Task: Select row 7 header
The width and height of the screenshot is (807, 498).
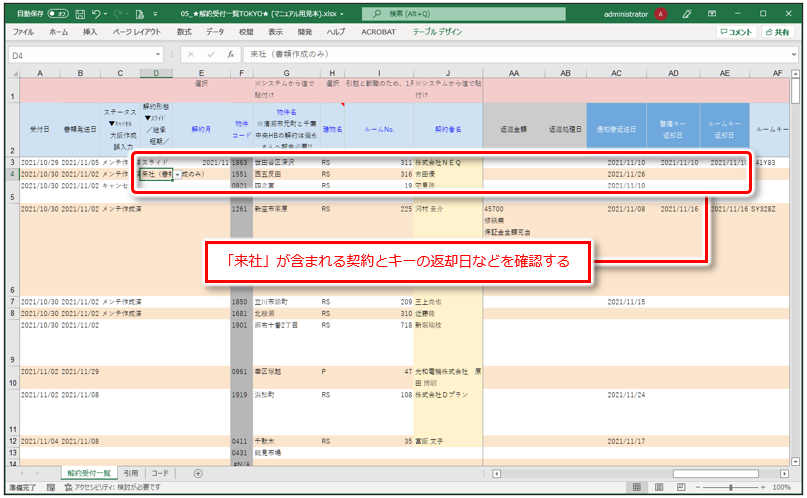Action: tap(13, 301)
